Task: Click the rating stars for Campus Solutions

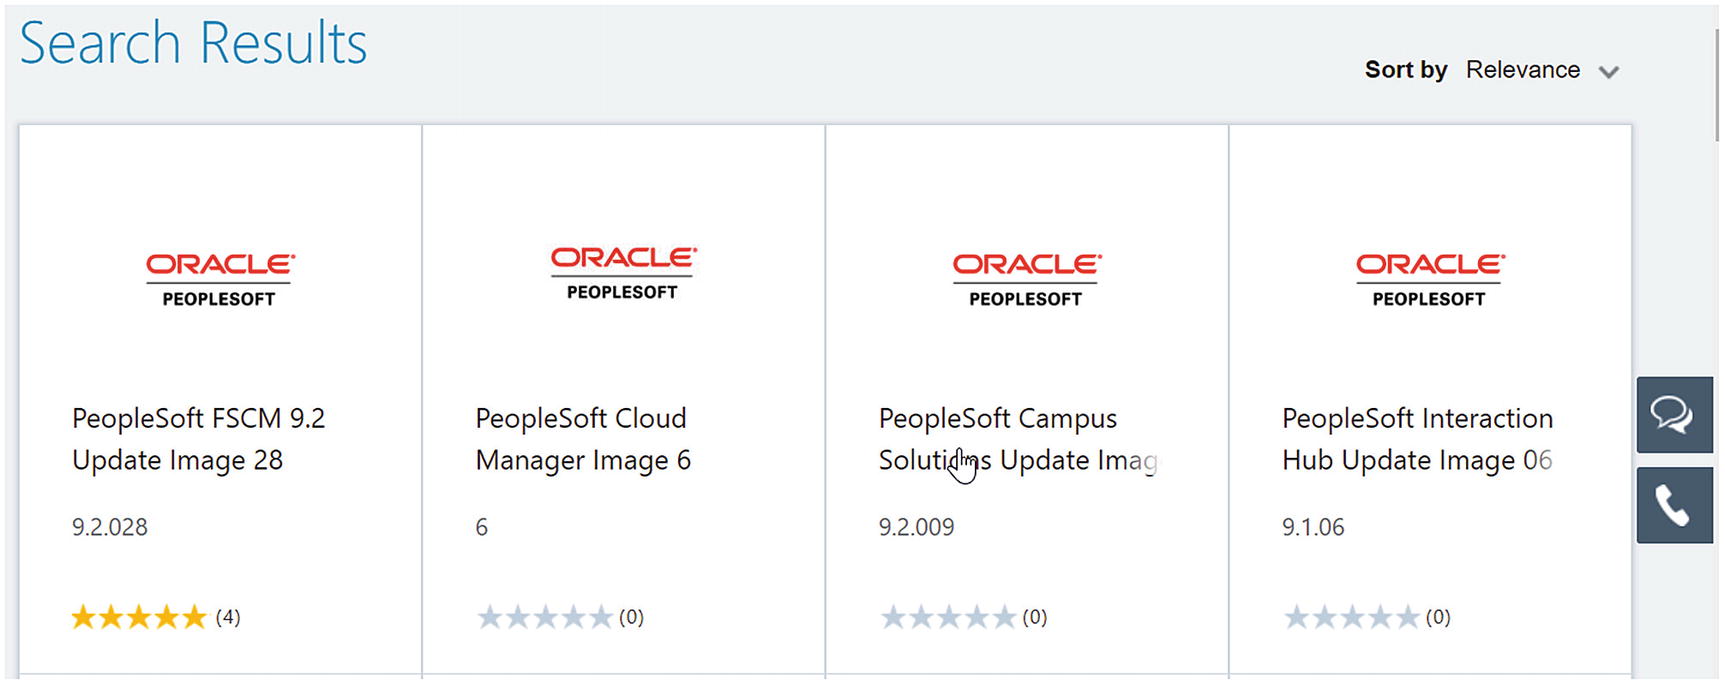Action: click(948, 617)
